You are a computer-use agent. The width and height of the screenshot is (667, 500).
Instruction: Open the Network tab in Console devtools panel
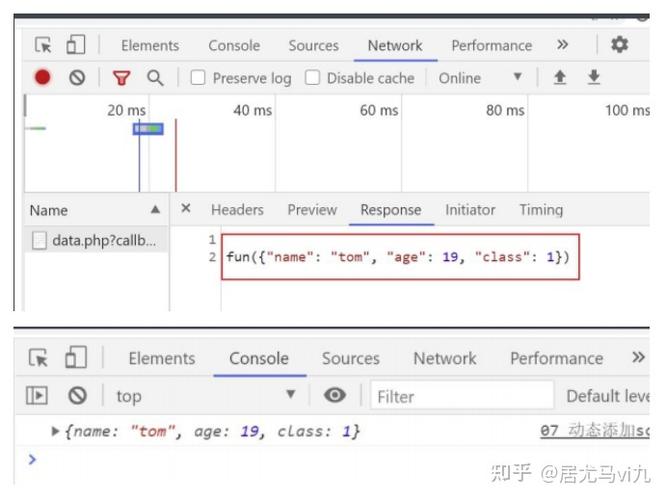click(x=445, y=358)
